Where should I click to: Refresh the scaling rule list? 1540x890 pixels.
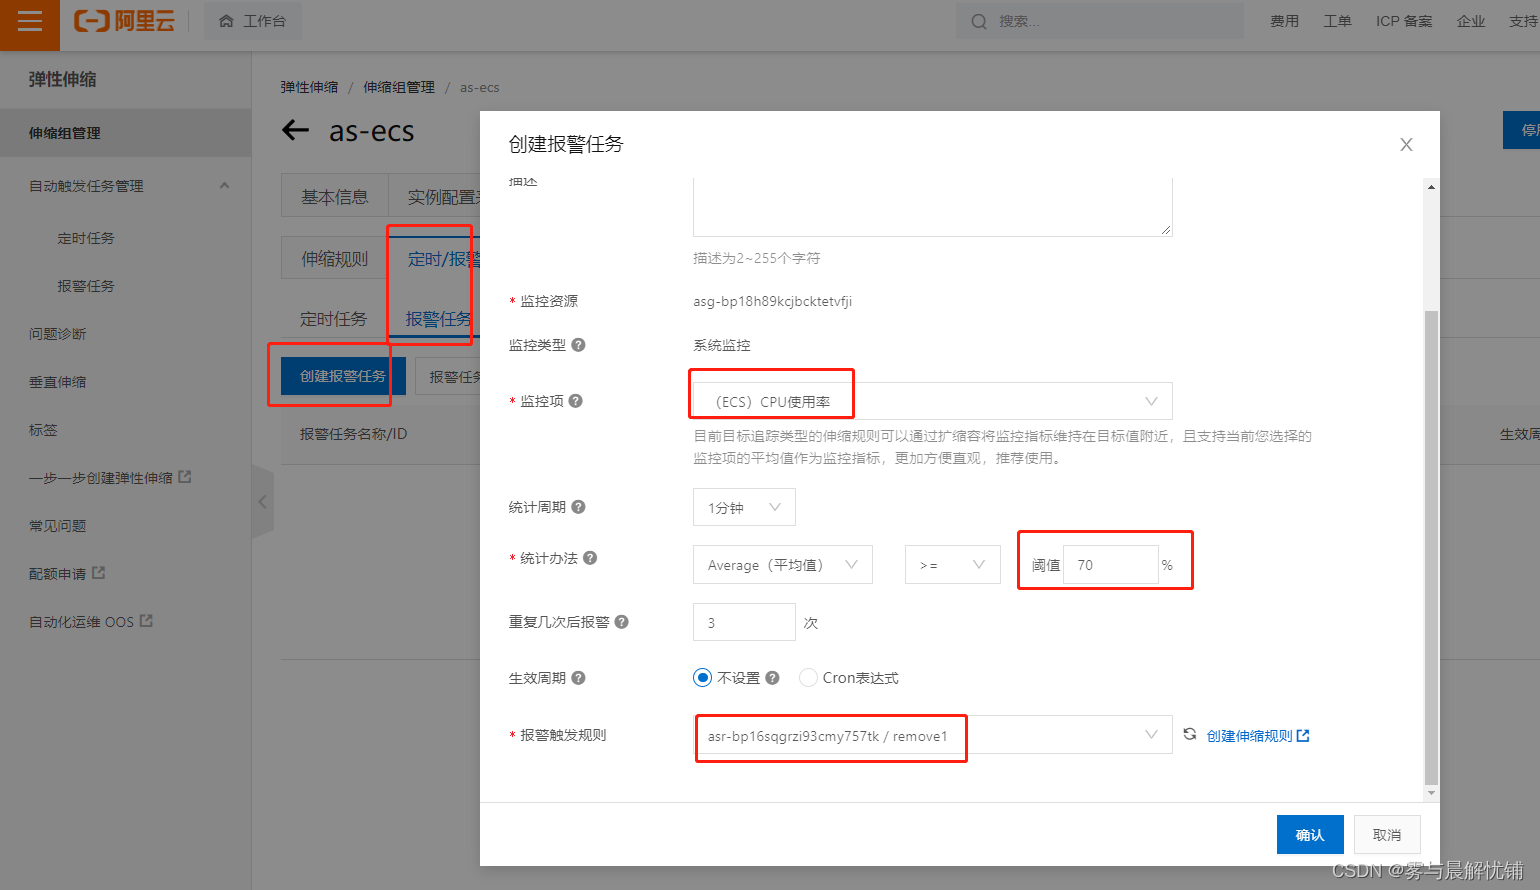pos(1190,734)
